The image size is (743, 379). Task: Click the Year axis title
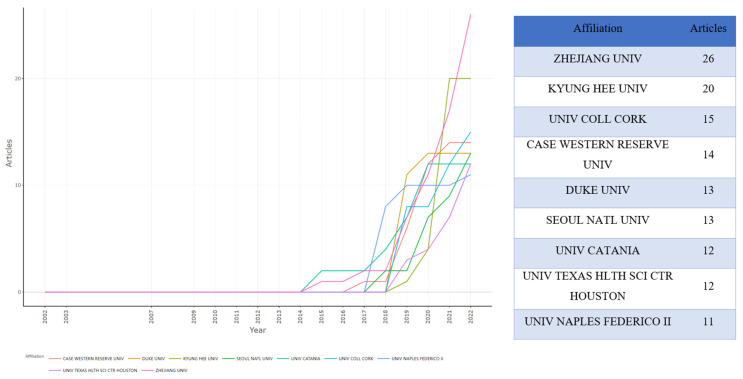coord(257,330)
